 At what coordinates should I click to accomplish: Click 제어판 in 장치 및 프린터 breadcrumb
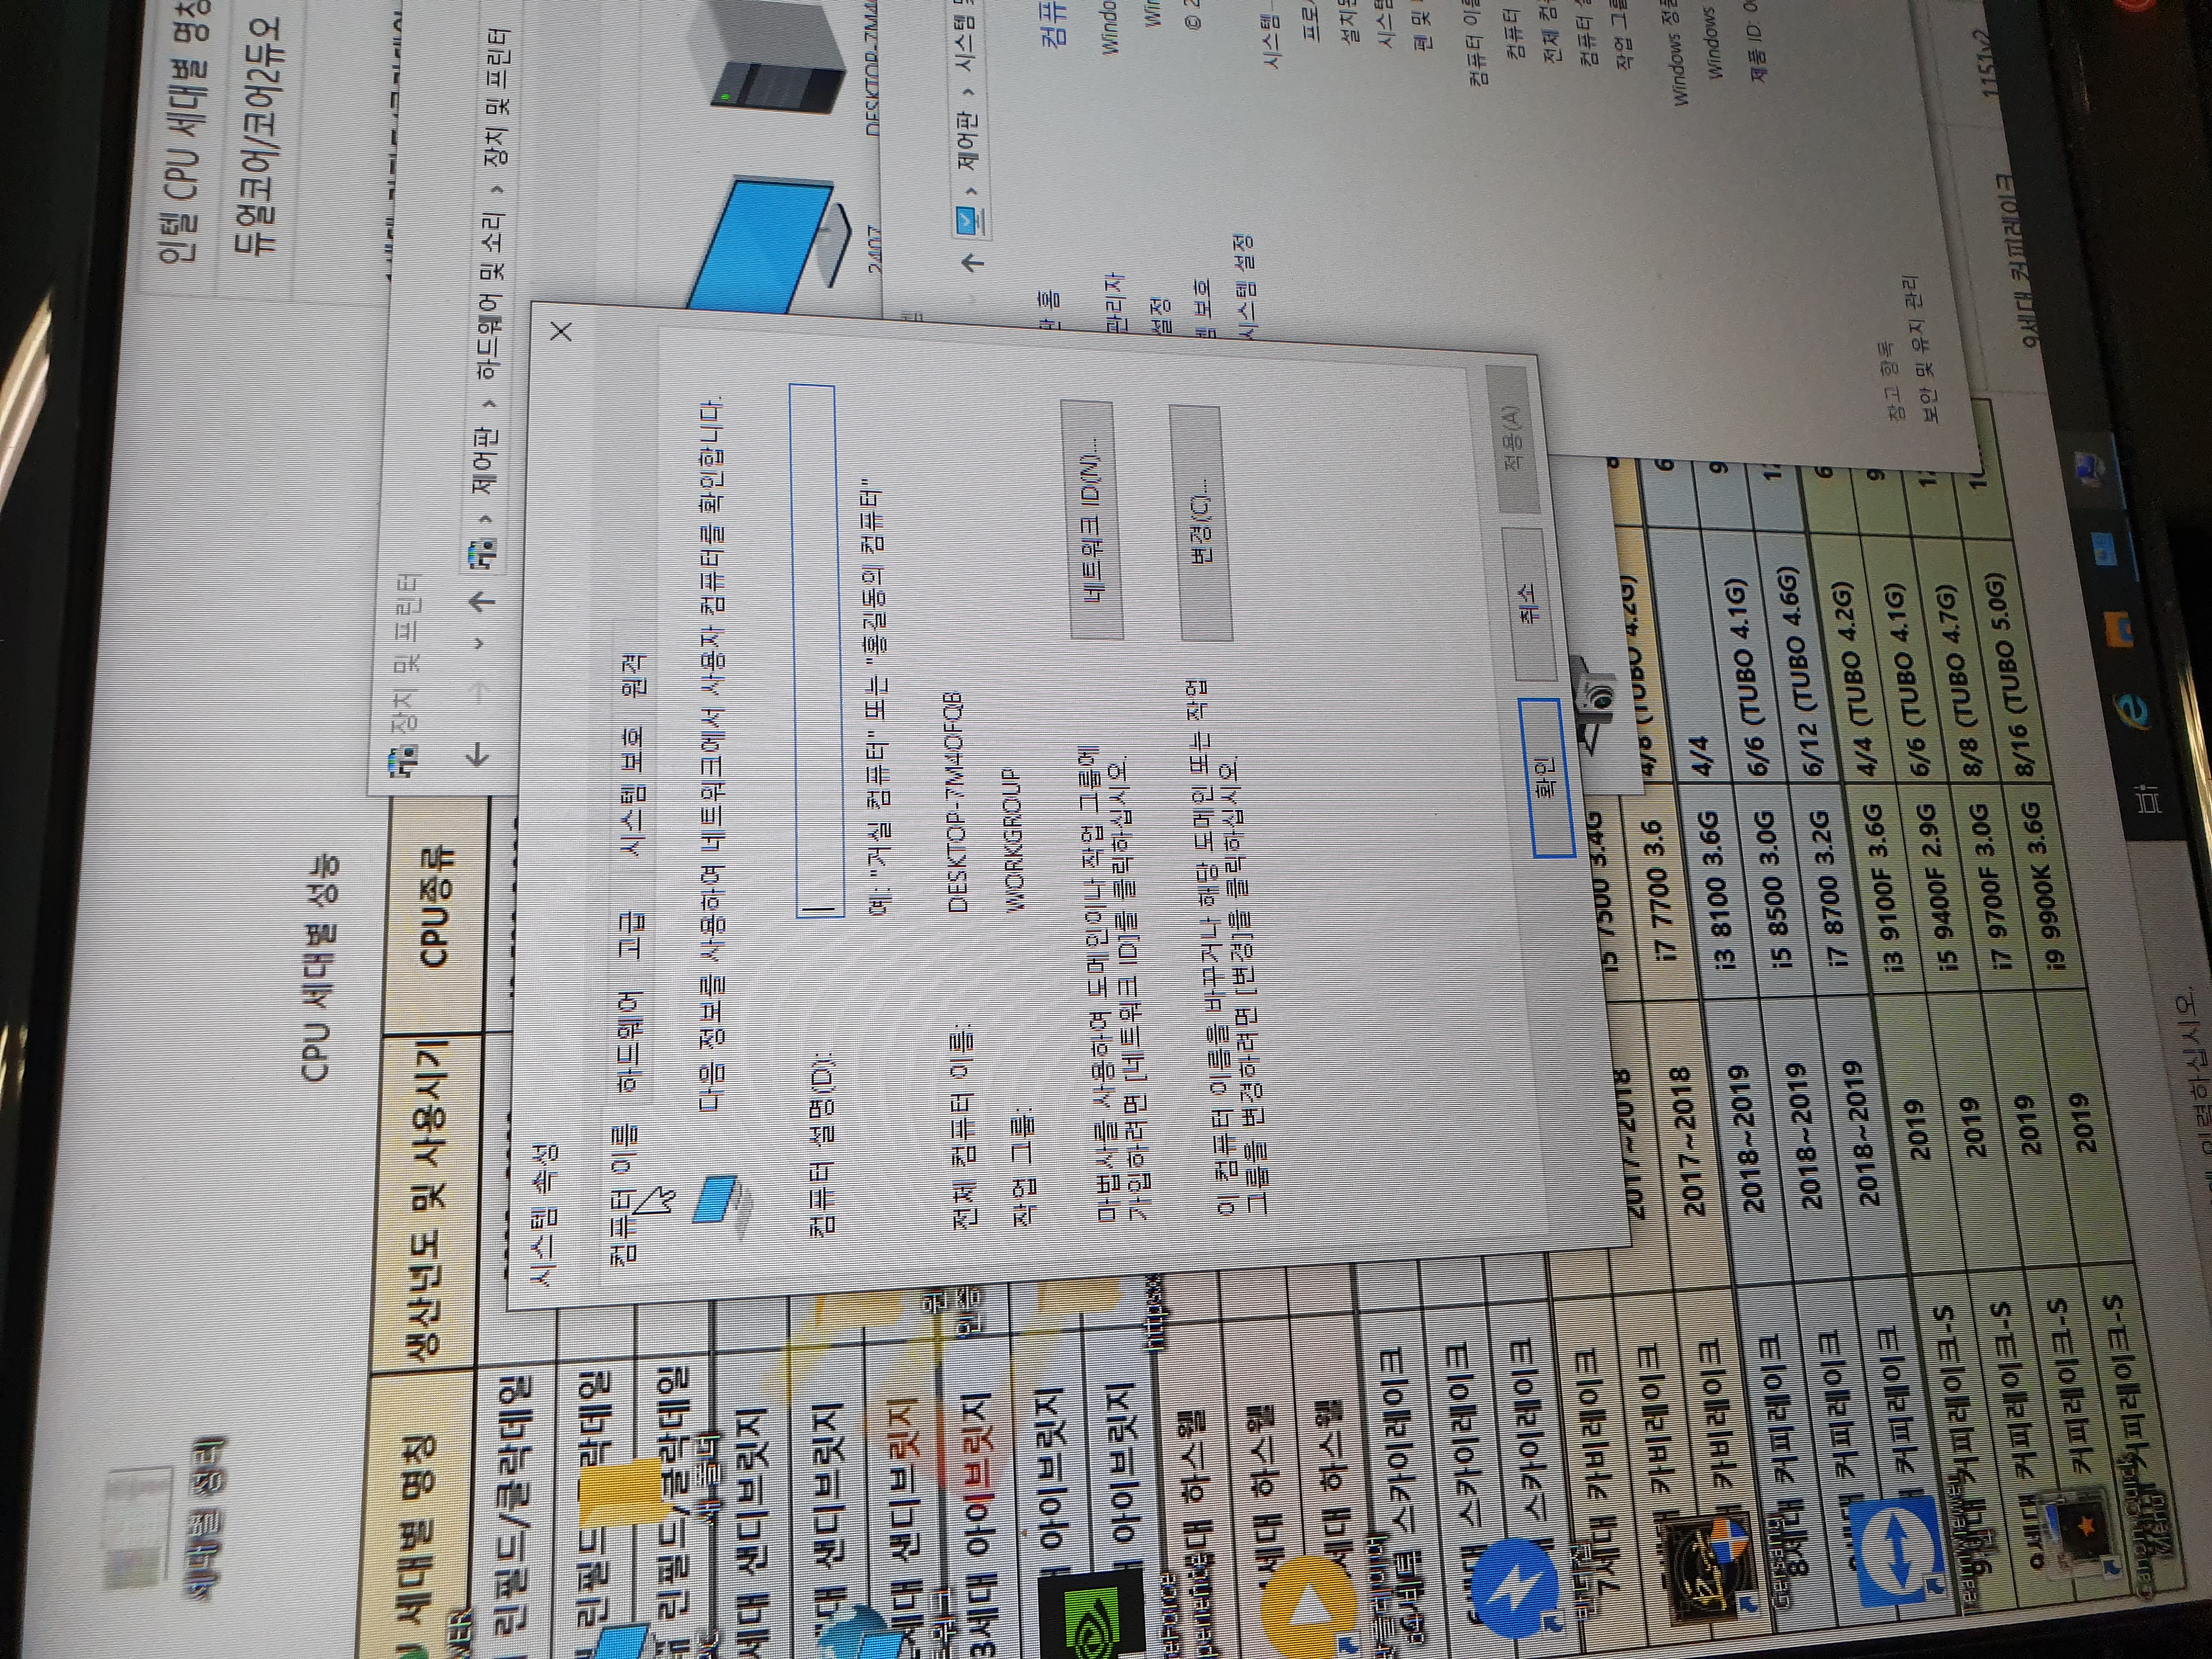pyautogui.click(x=486, y=460)
